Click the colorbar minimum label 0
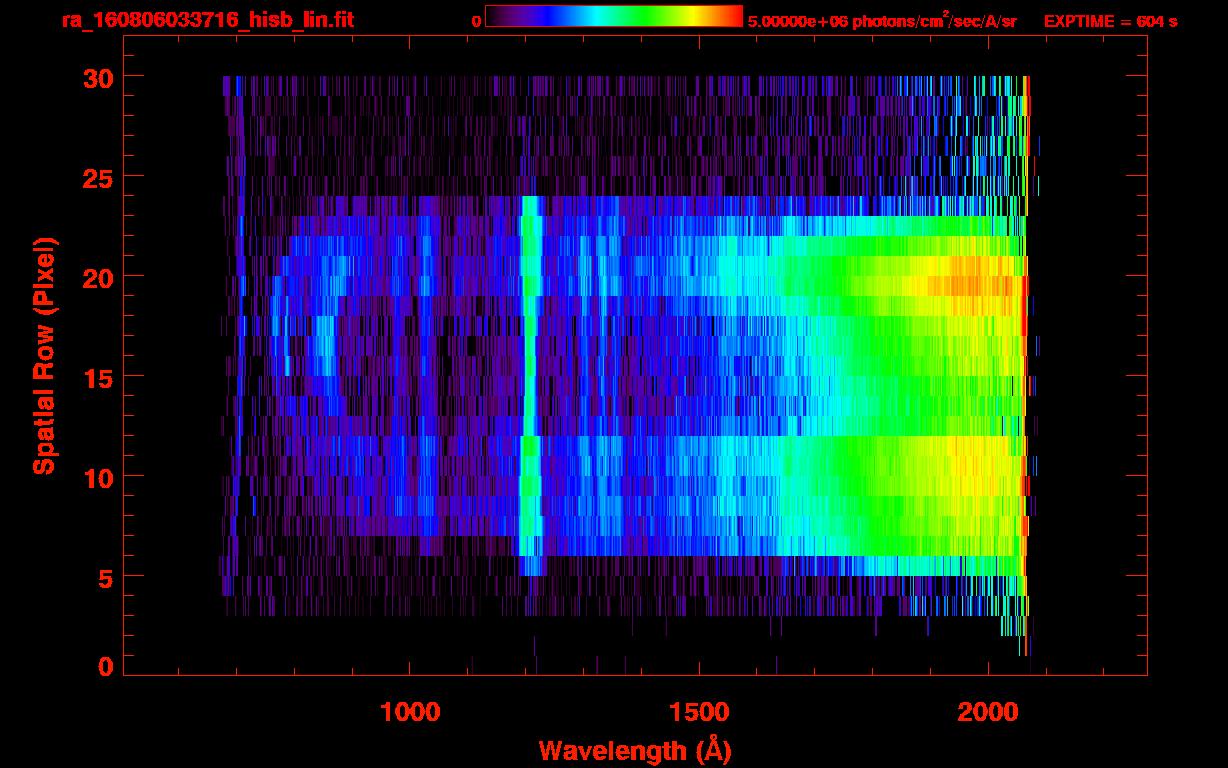Image resolution: width=1228 pixels, height=768 pixels. click(x=477, y=22)
